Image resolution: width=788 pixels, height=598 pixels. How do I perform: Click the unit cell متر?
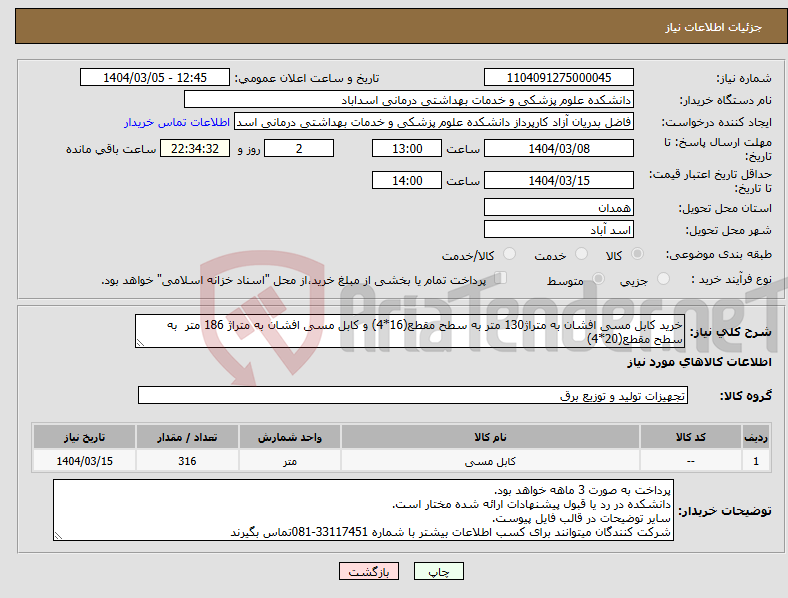(x=289, y=461)
